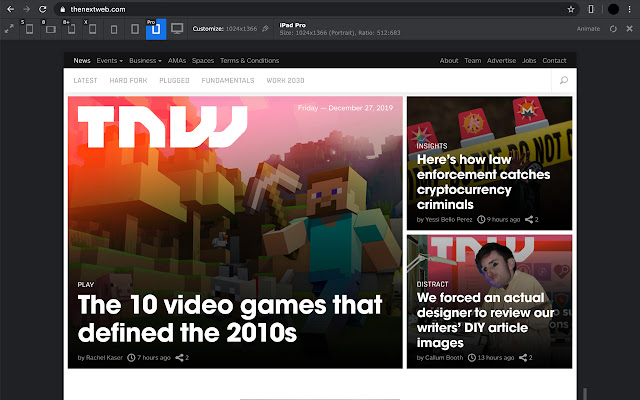Open Terms & Conditions
640x400 pixels.
coord(249,60)
